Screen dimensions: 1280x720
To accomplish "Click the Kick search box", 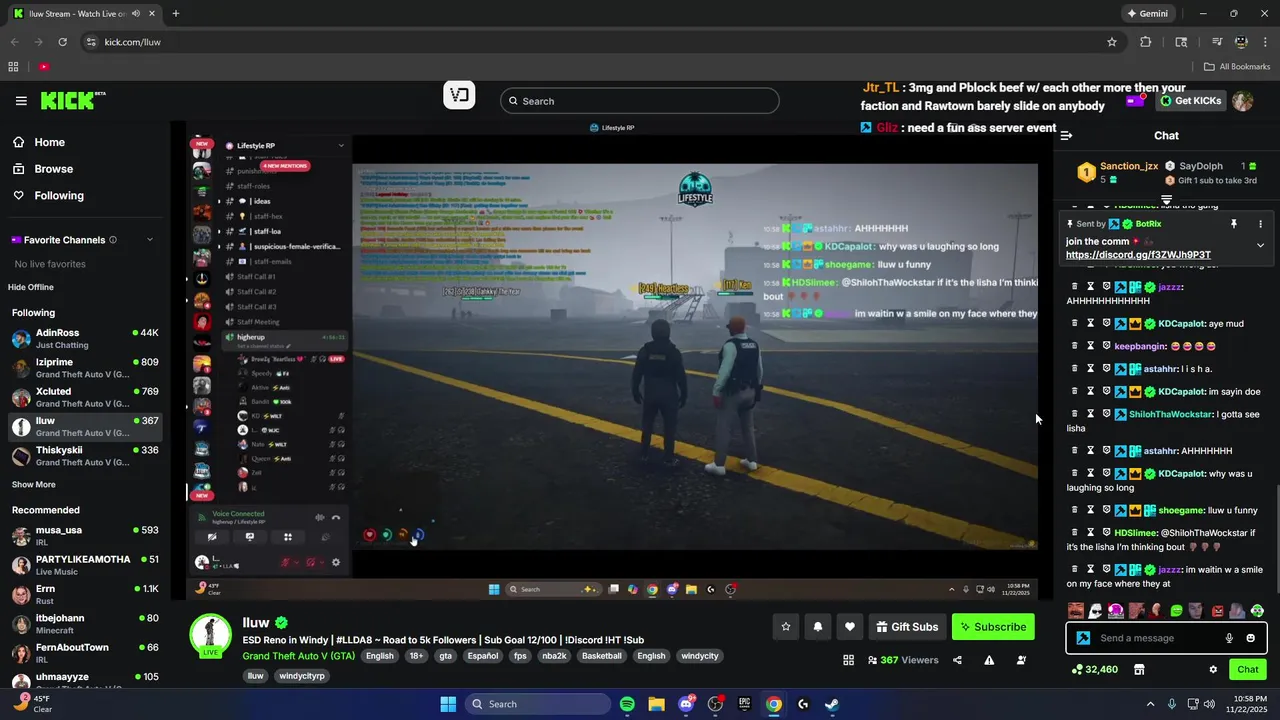I will click(x=640, y=101).
